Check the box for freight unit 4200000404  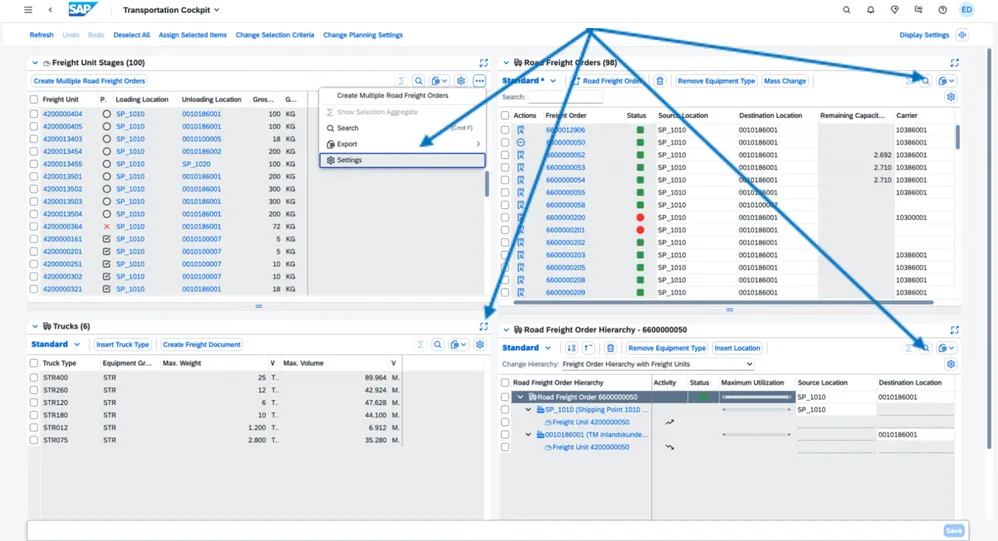pos(34,114)
